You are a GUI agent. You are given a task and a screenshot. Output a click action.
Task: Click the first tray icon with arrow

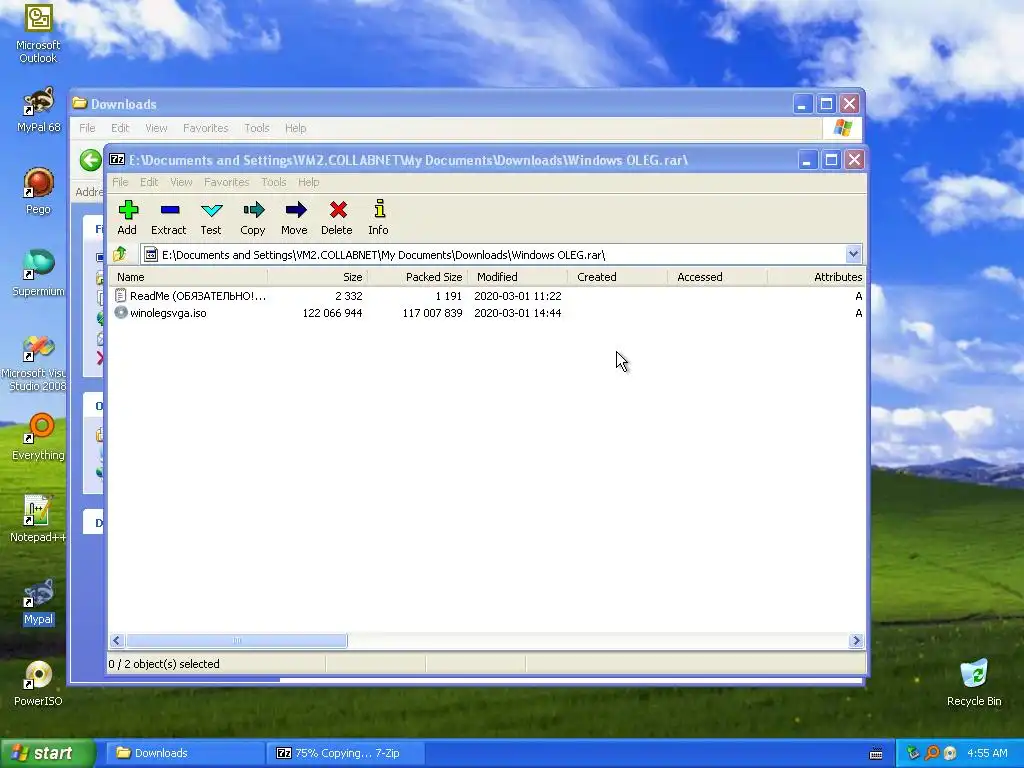click(913, 753)
